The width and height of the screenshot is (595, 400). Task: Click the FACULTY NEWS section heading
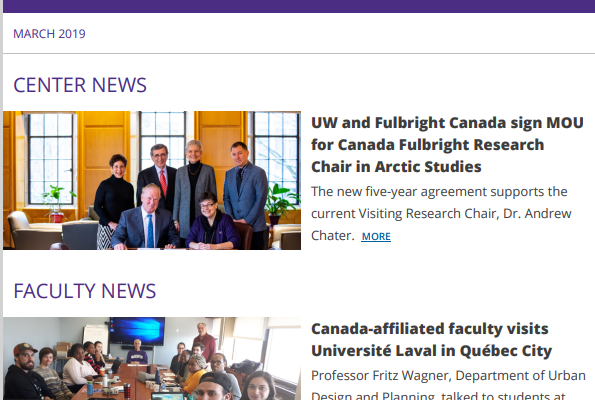click(85, 291)
